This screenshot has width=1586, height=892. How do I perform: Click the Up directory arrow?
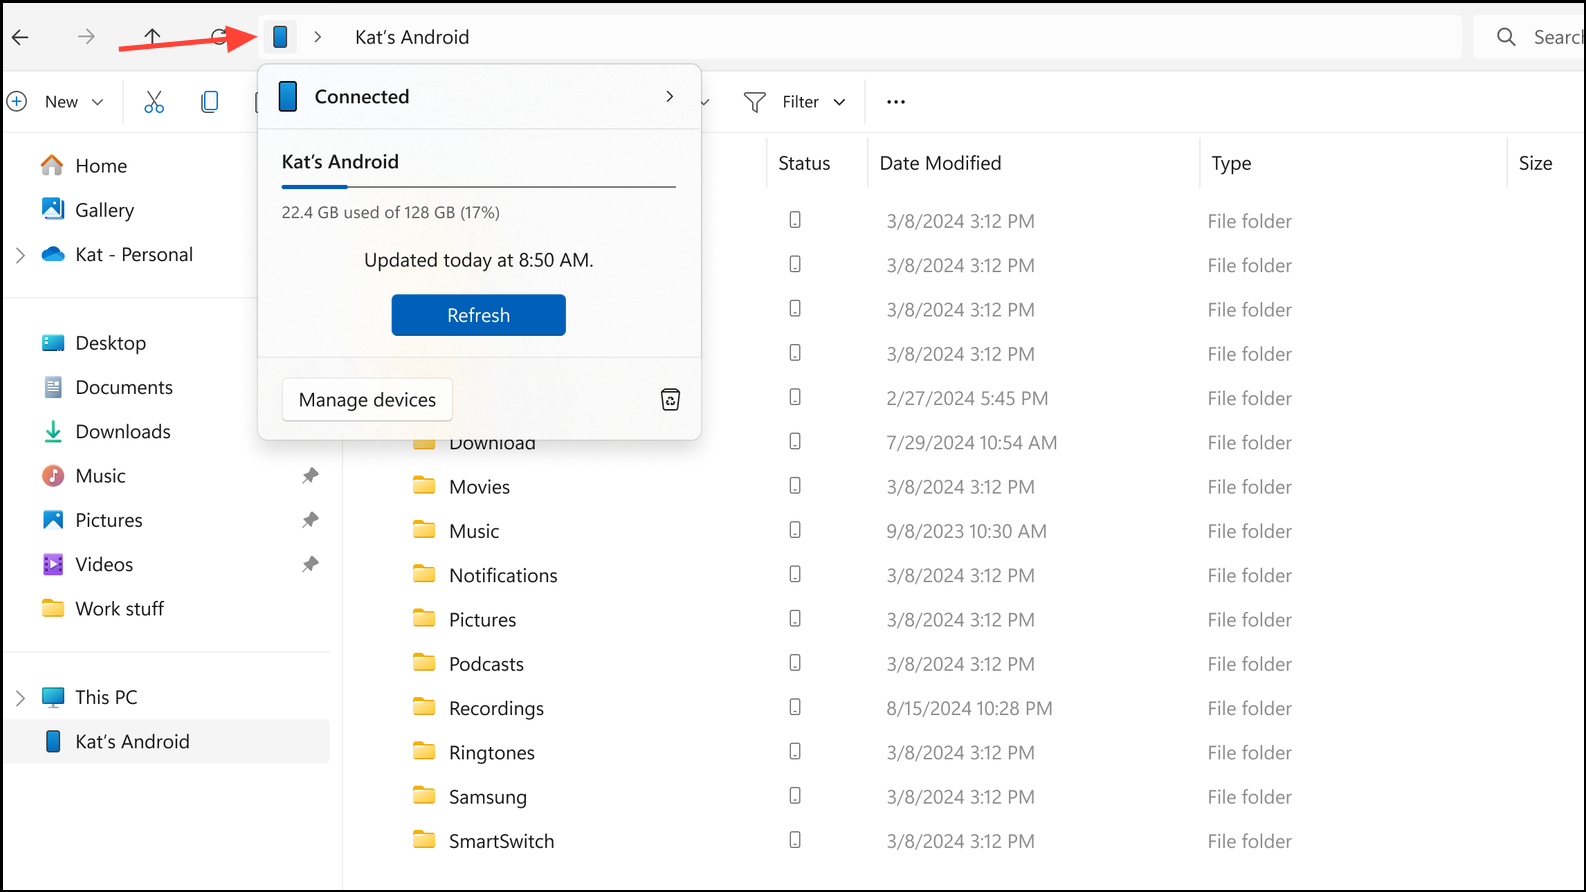click(152, 37)
